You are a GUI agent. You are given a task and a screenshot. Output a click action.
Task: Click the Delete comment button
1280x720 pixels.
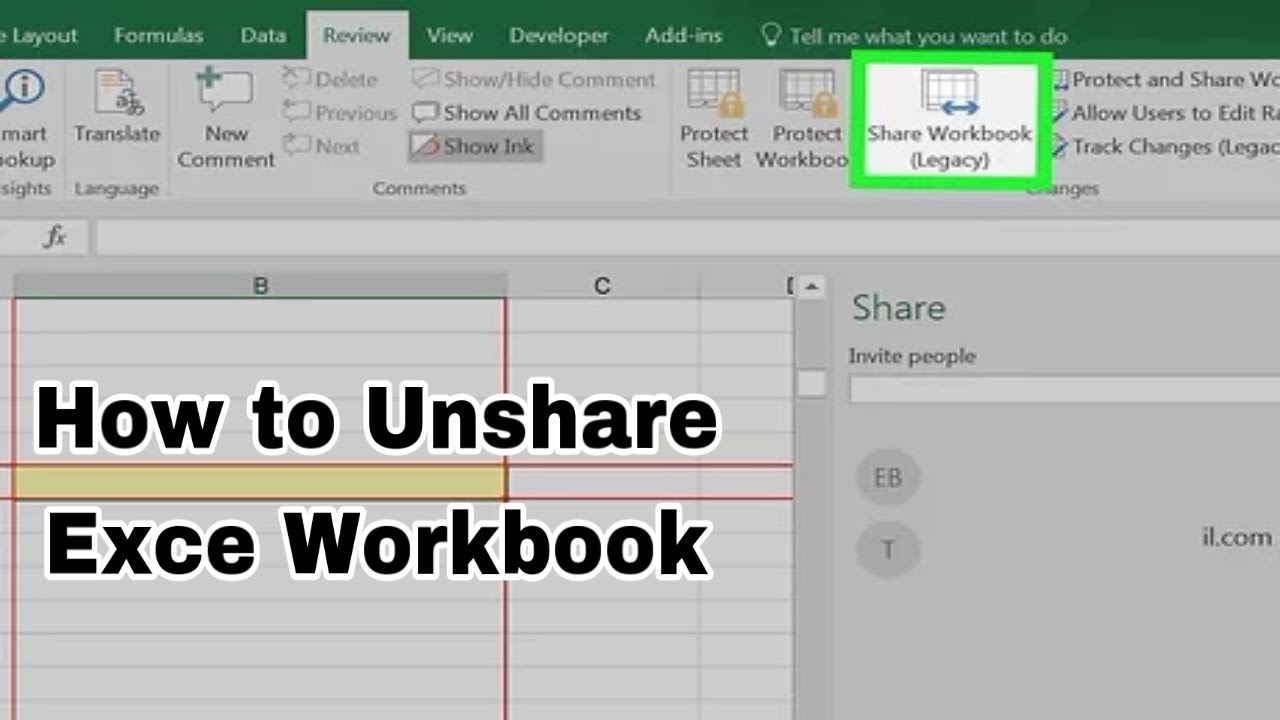(331, 80)
